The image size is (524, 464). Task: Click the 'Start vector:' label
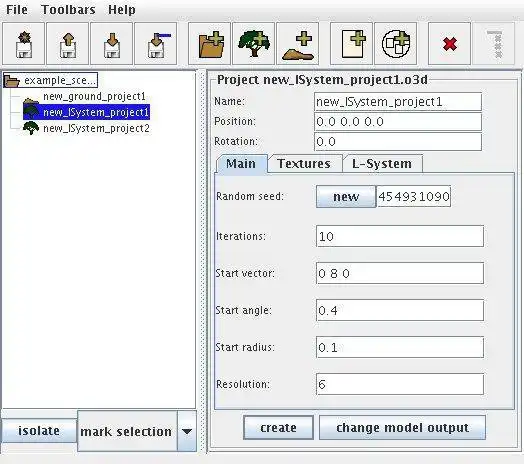click(245, 273)
